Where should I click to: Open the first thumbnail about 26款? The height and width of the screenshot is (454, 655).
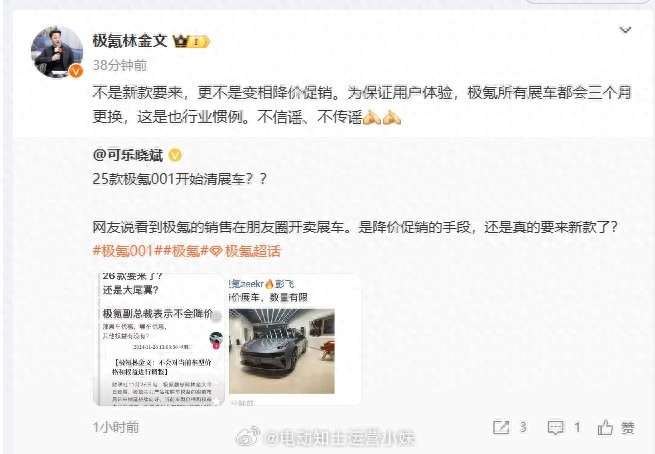click(159, 339)
